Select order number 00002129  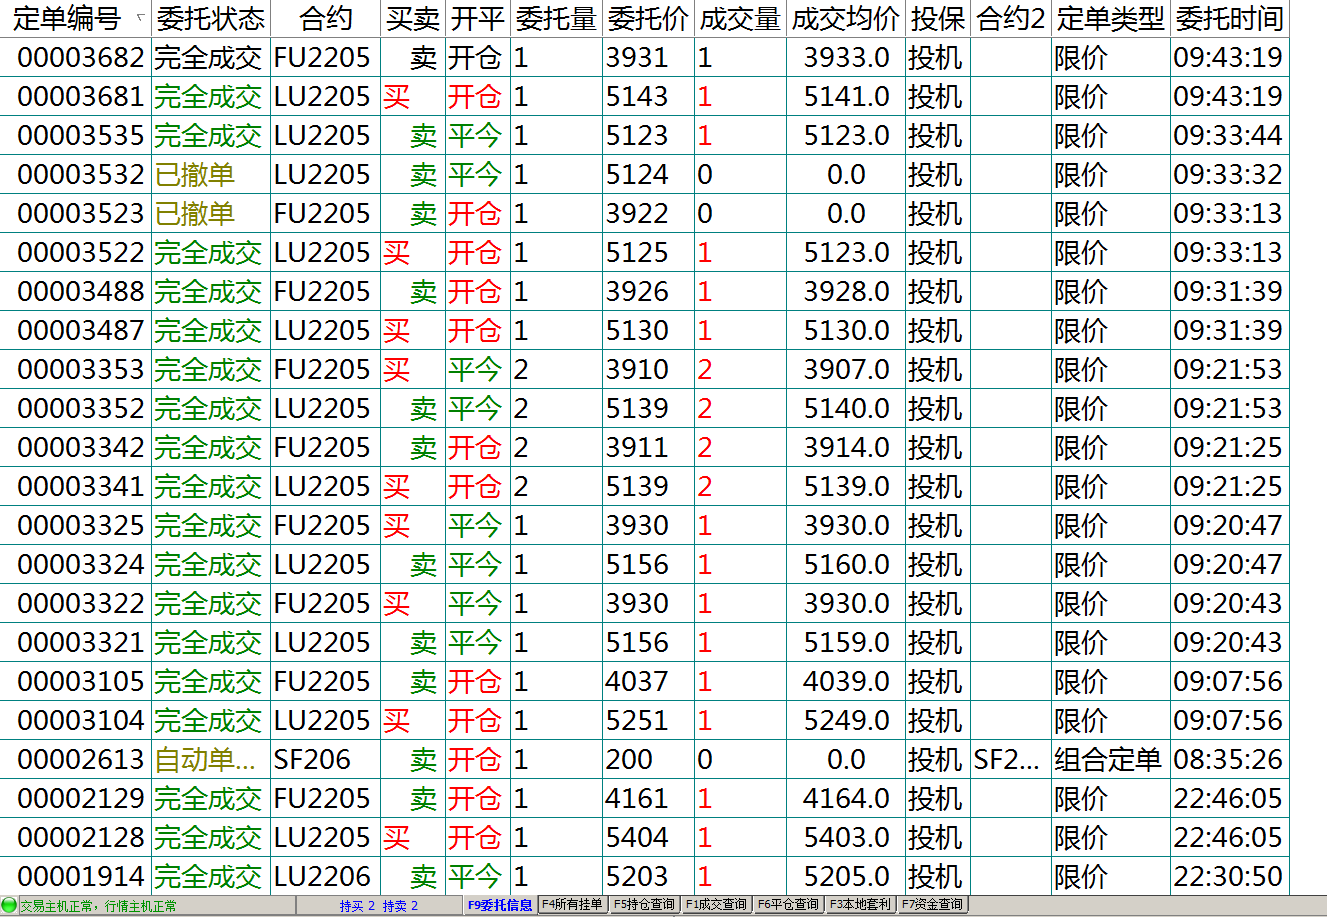click(81, 799)
